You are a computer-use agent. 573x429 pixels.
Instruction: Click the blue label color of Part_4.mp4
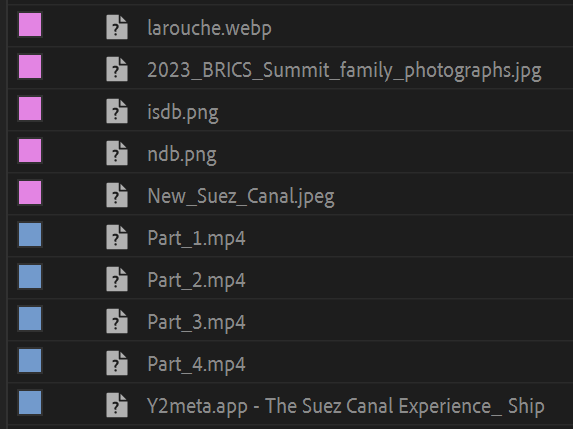(30, 361)
